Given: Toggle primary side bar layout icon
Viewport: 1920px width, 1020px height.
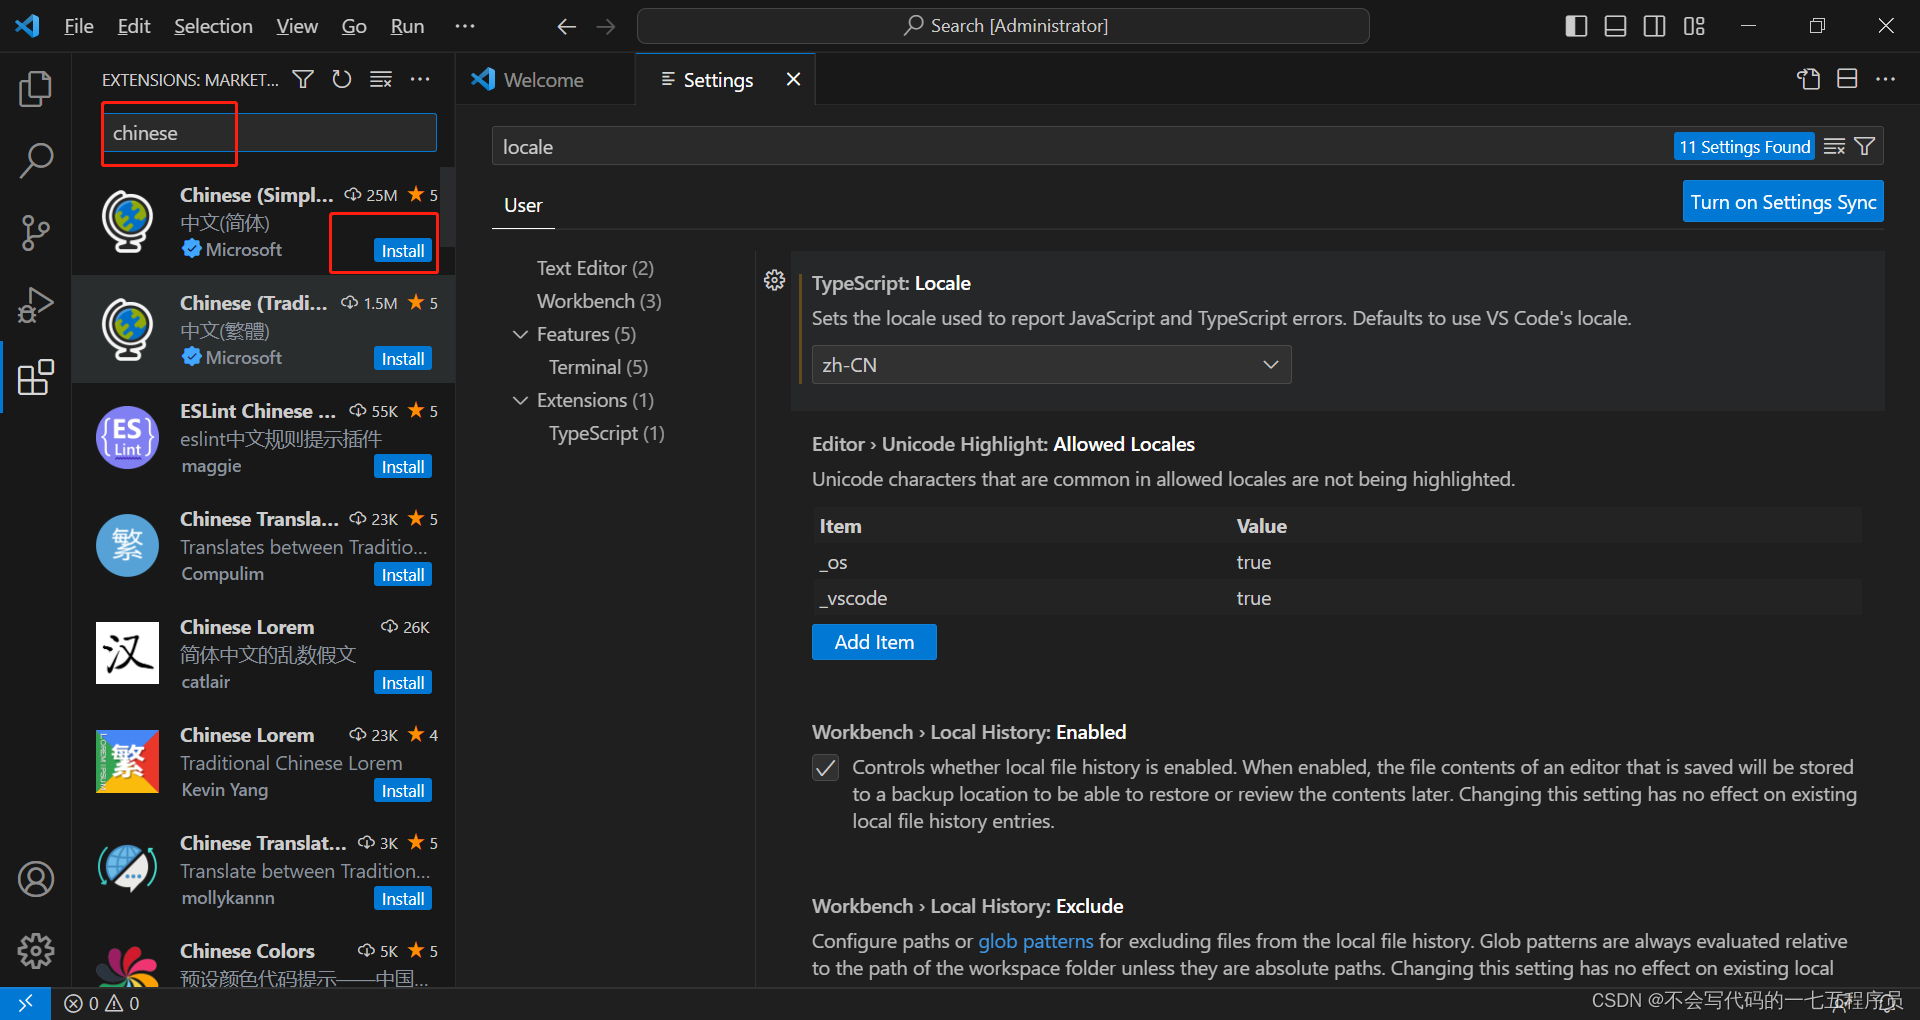Looking at the screenshot, I should pos(1576,26).
